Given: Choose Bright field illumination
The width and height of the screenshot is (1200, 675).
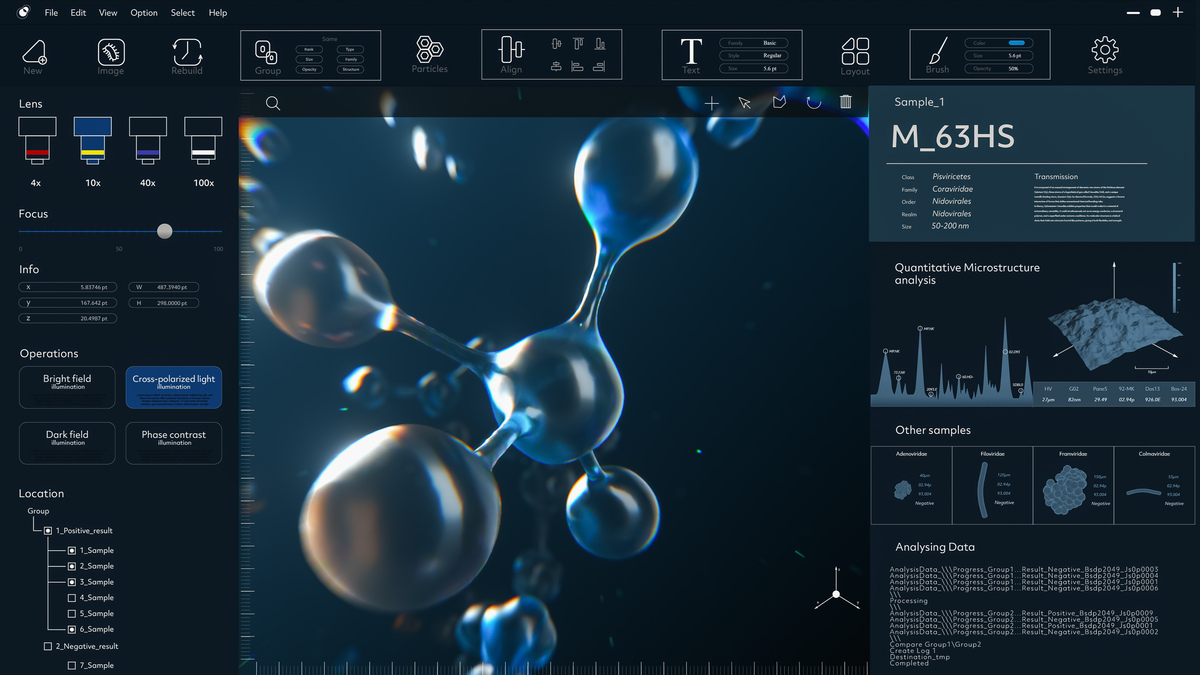Looking at the screenshot, I should coord(67,387).
